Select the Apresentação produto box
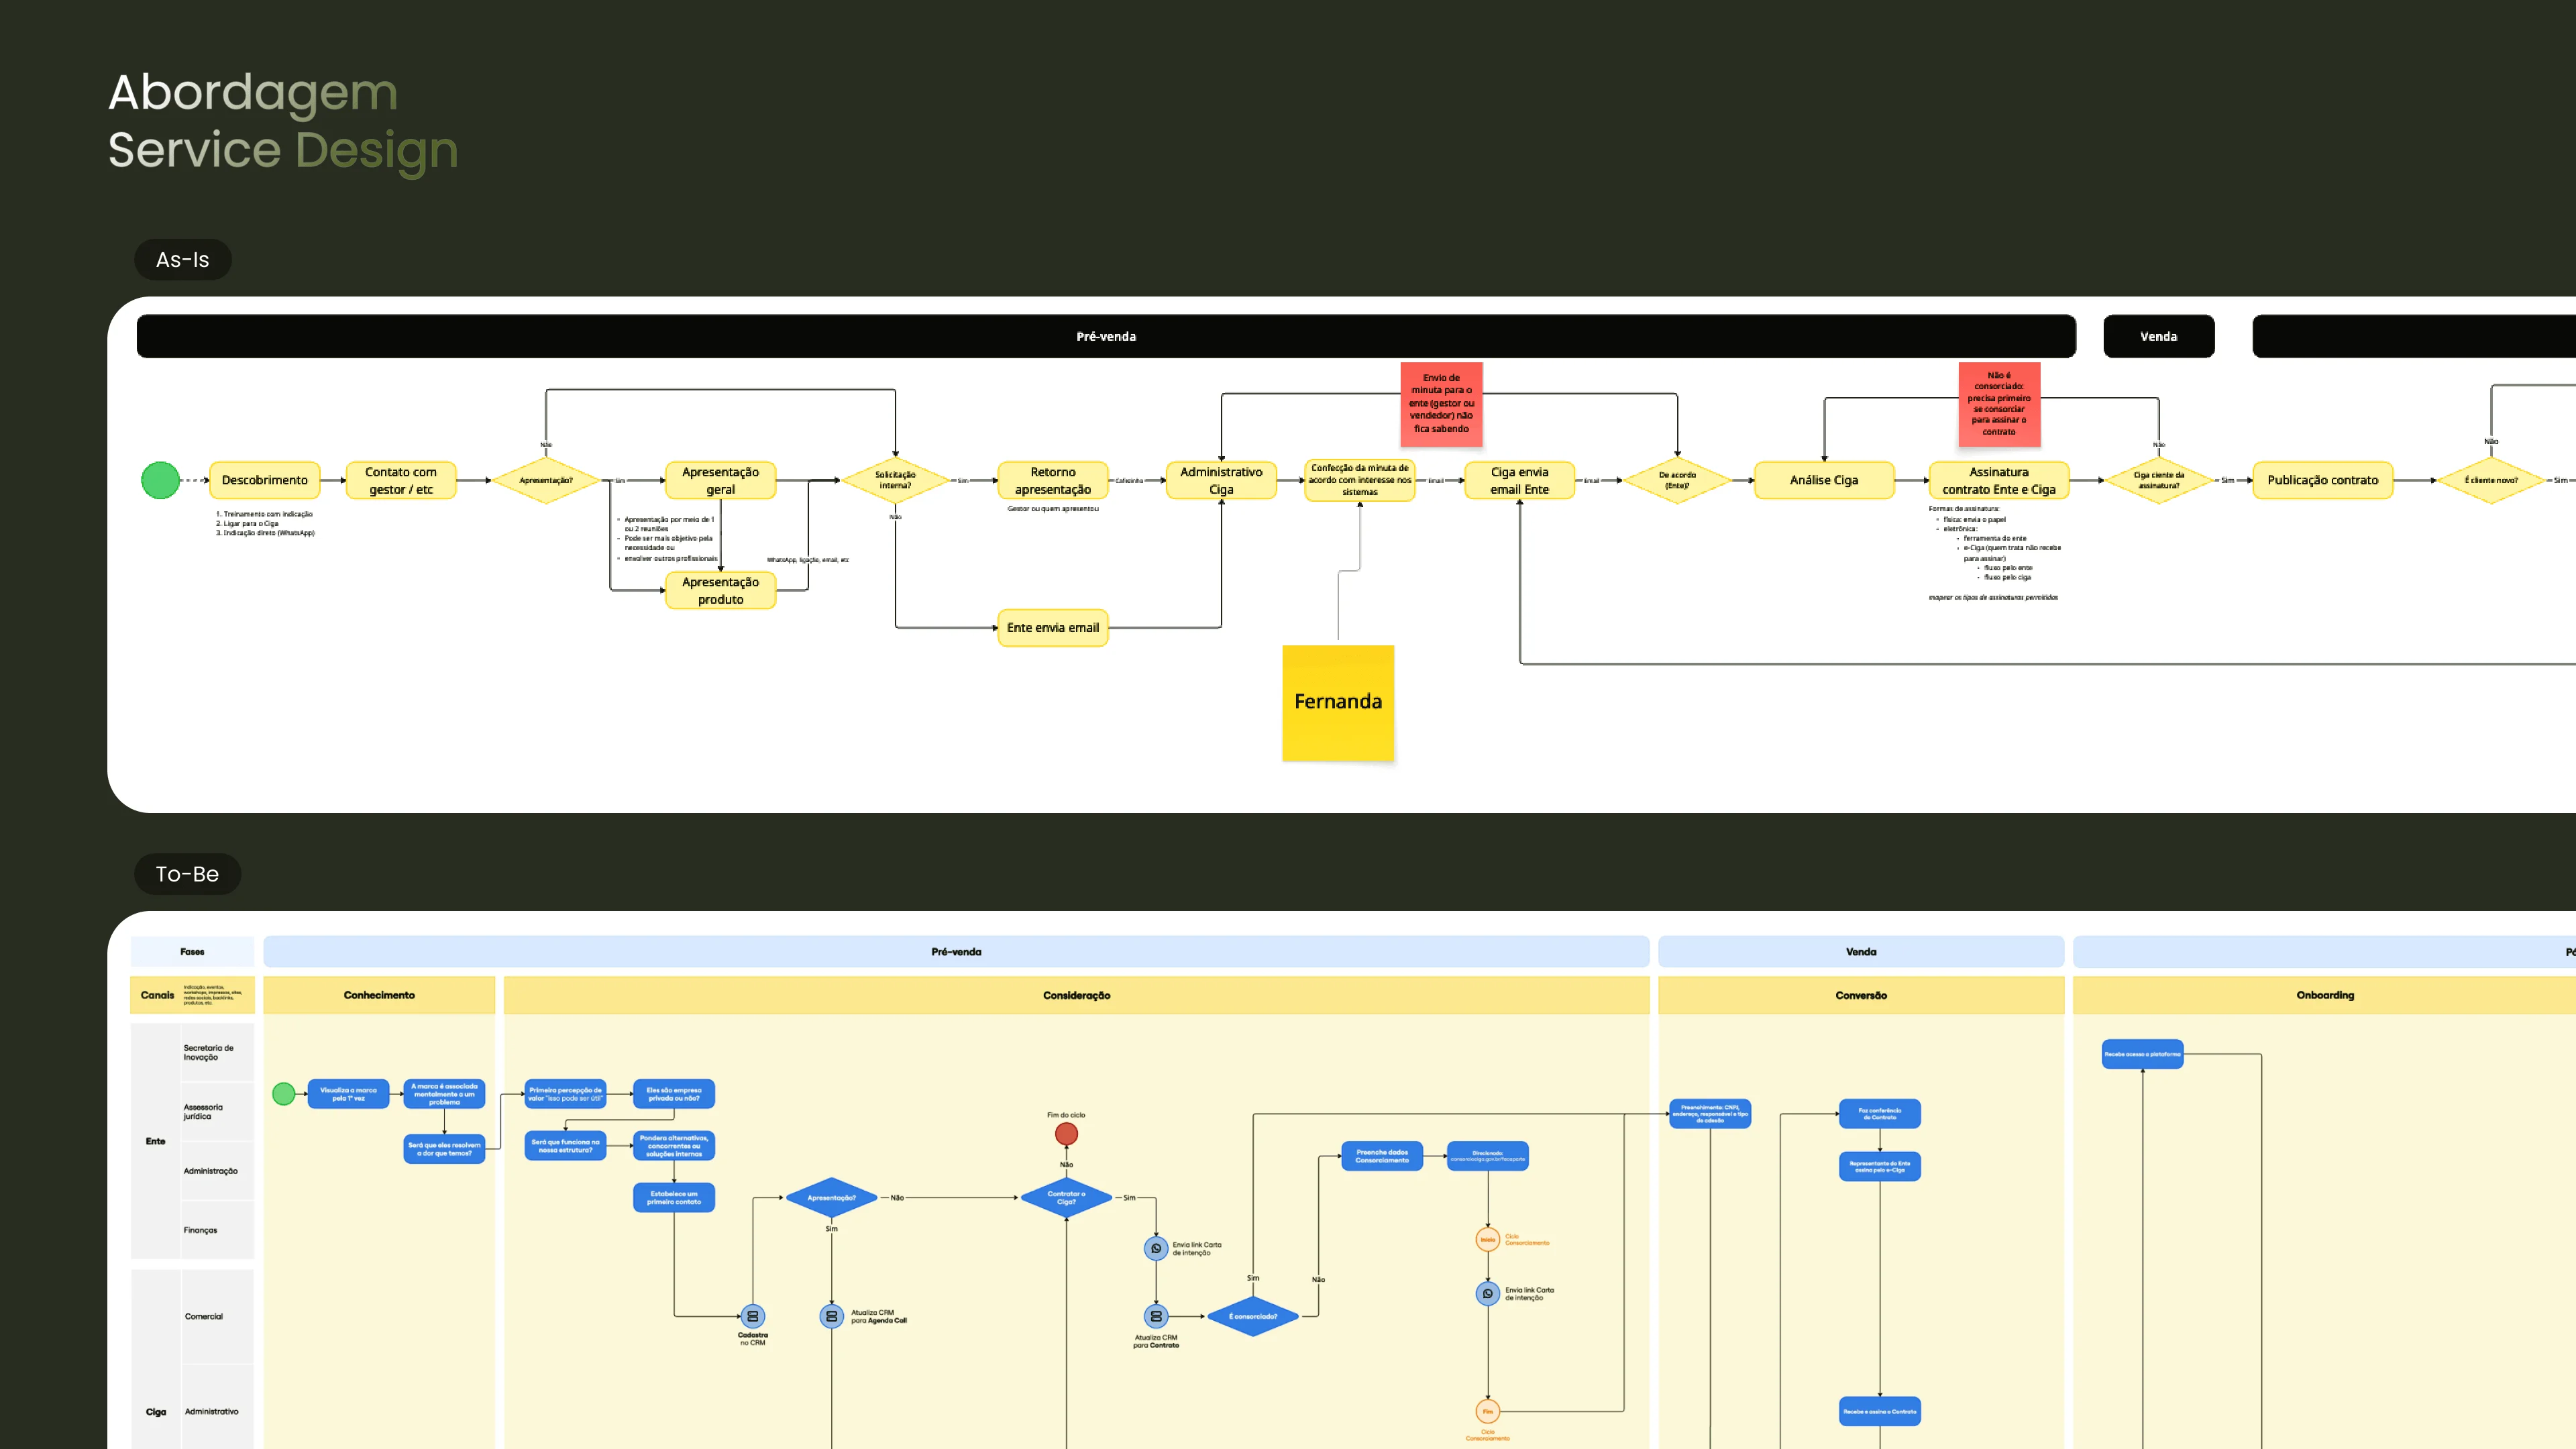 pos(721,590)
